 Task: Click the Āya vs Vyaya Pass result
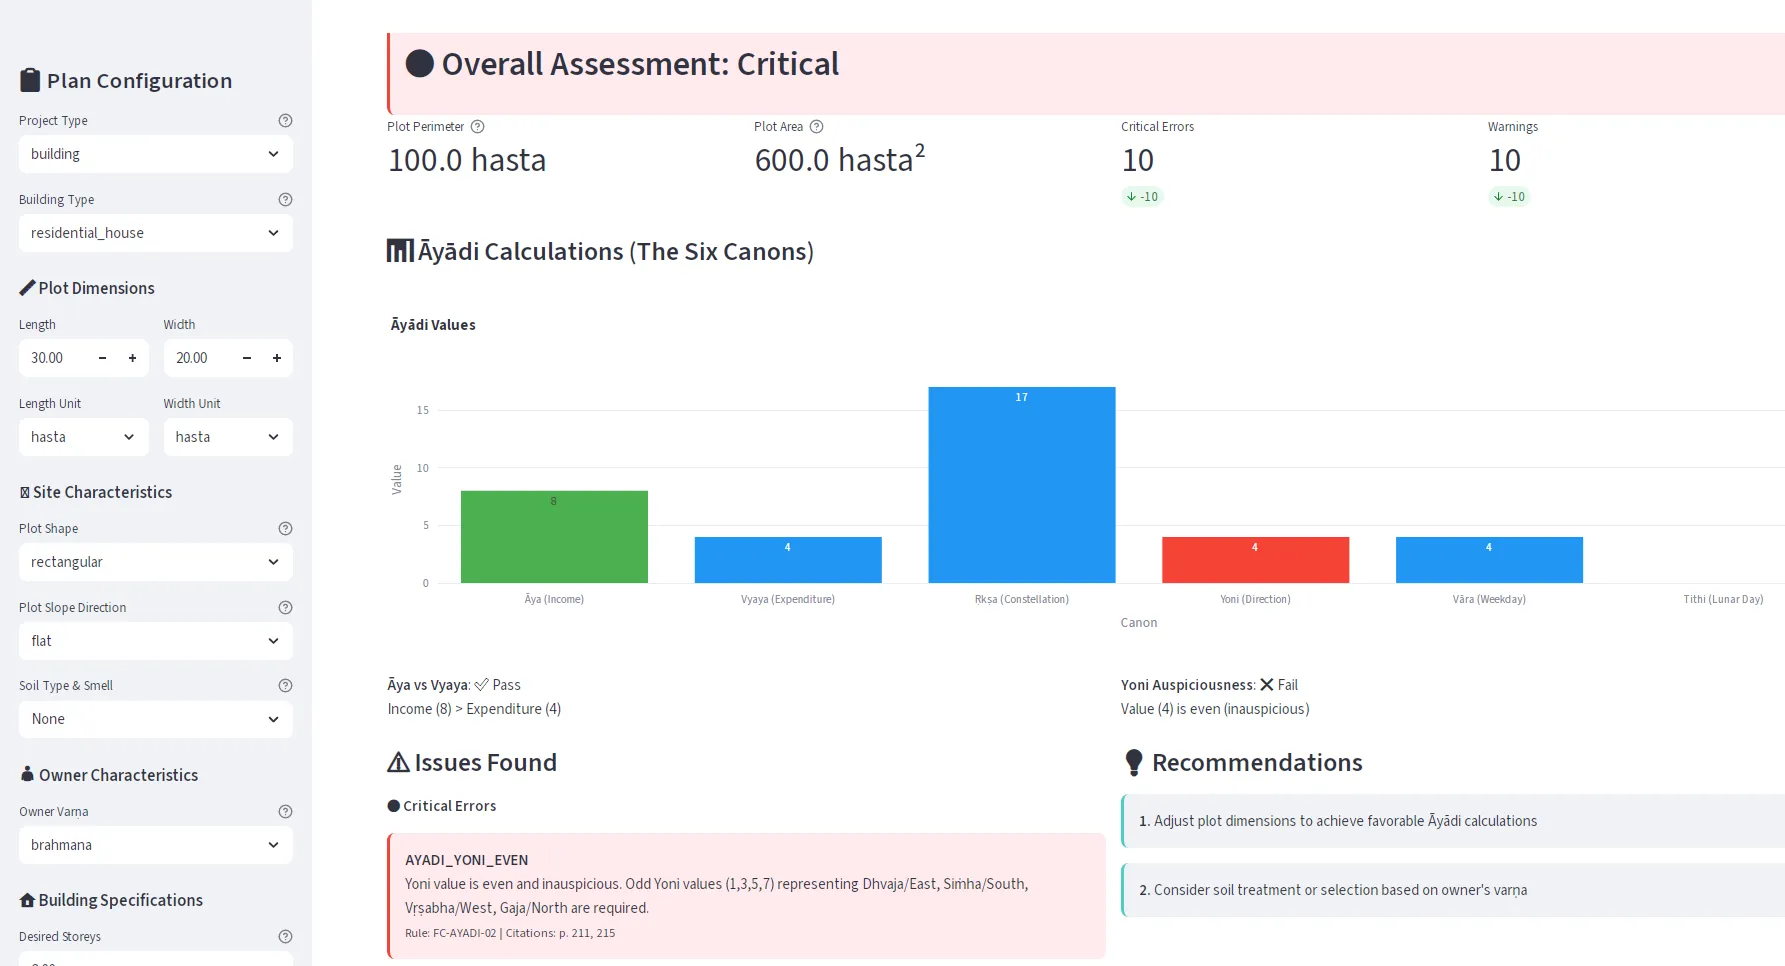(x=454, y=685)
